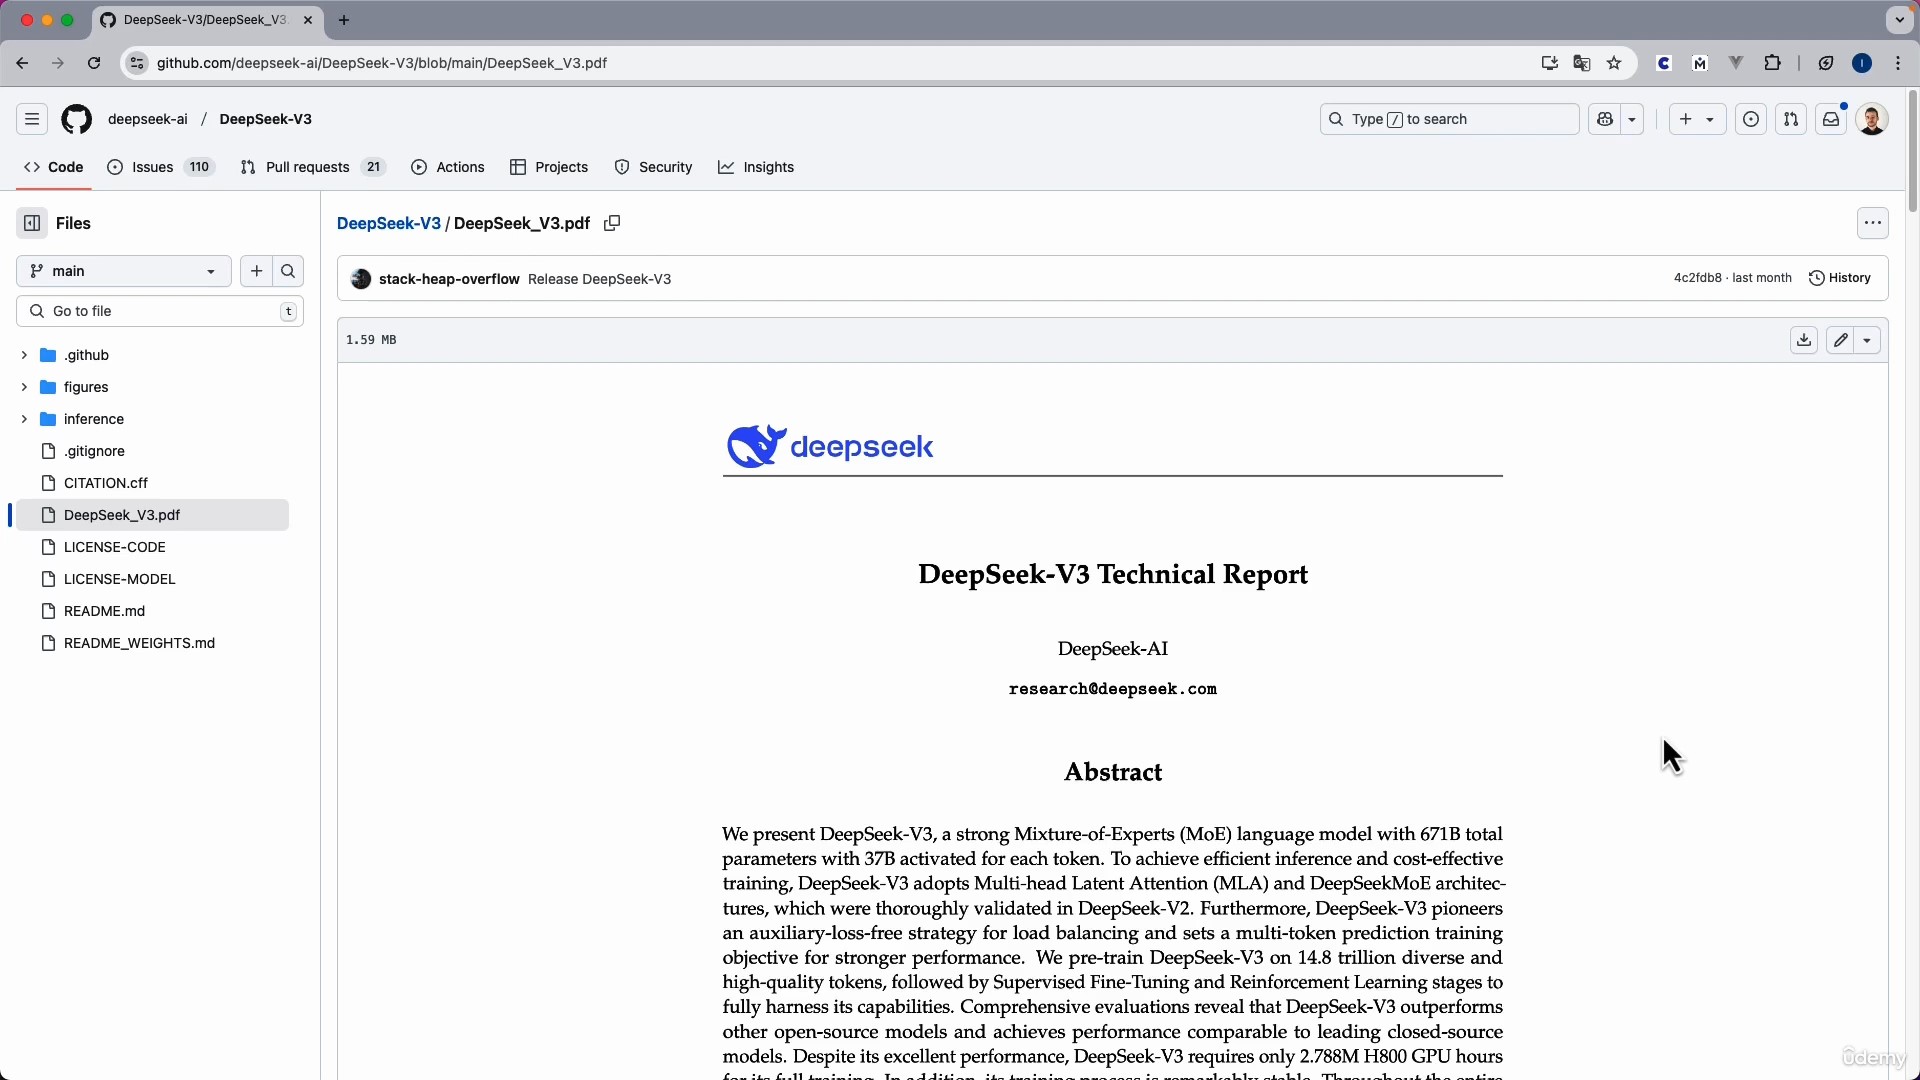This screenshot has width=1920, height=1080.
Task: Copy file path to clipboard
Action: [612, 223]
